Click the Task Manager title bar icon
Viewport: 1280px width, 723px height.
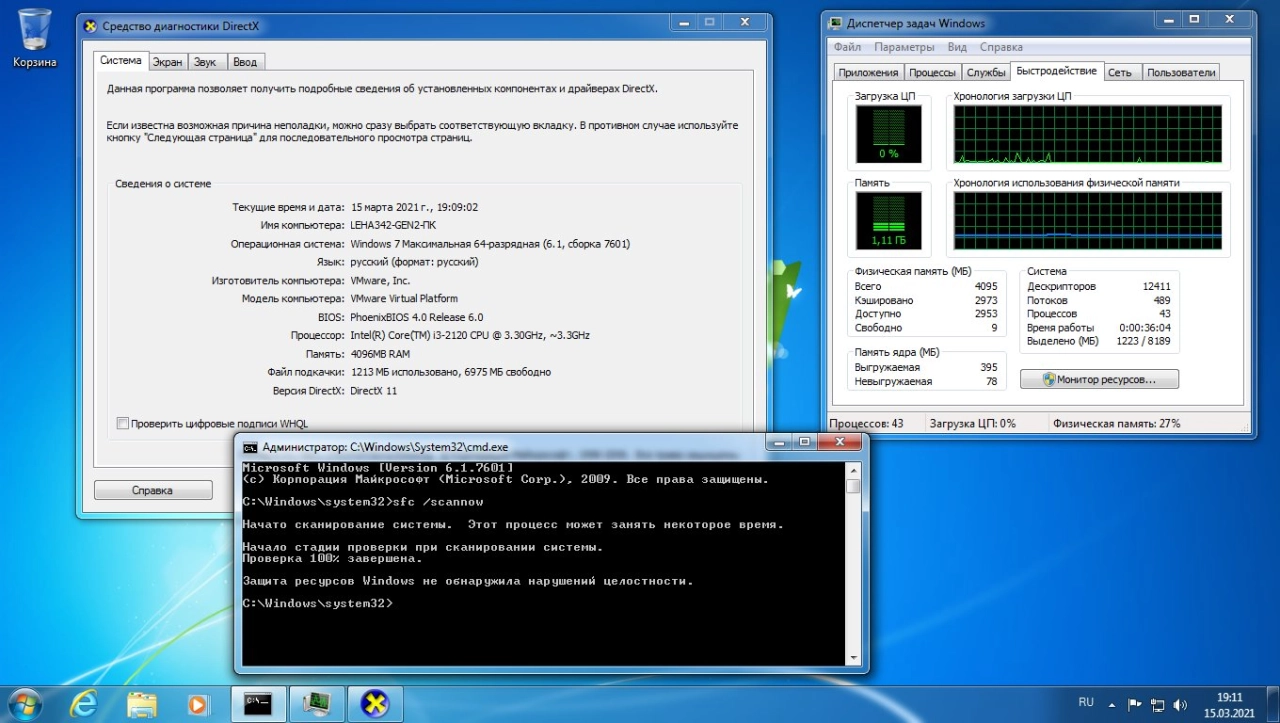[836, 23]
